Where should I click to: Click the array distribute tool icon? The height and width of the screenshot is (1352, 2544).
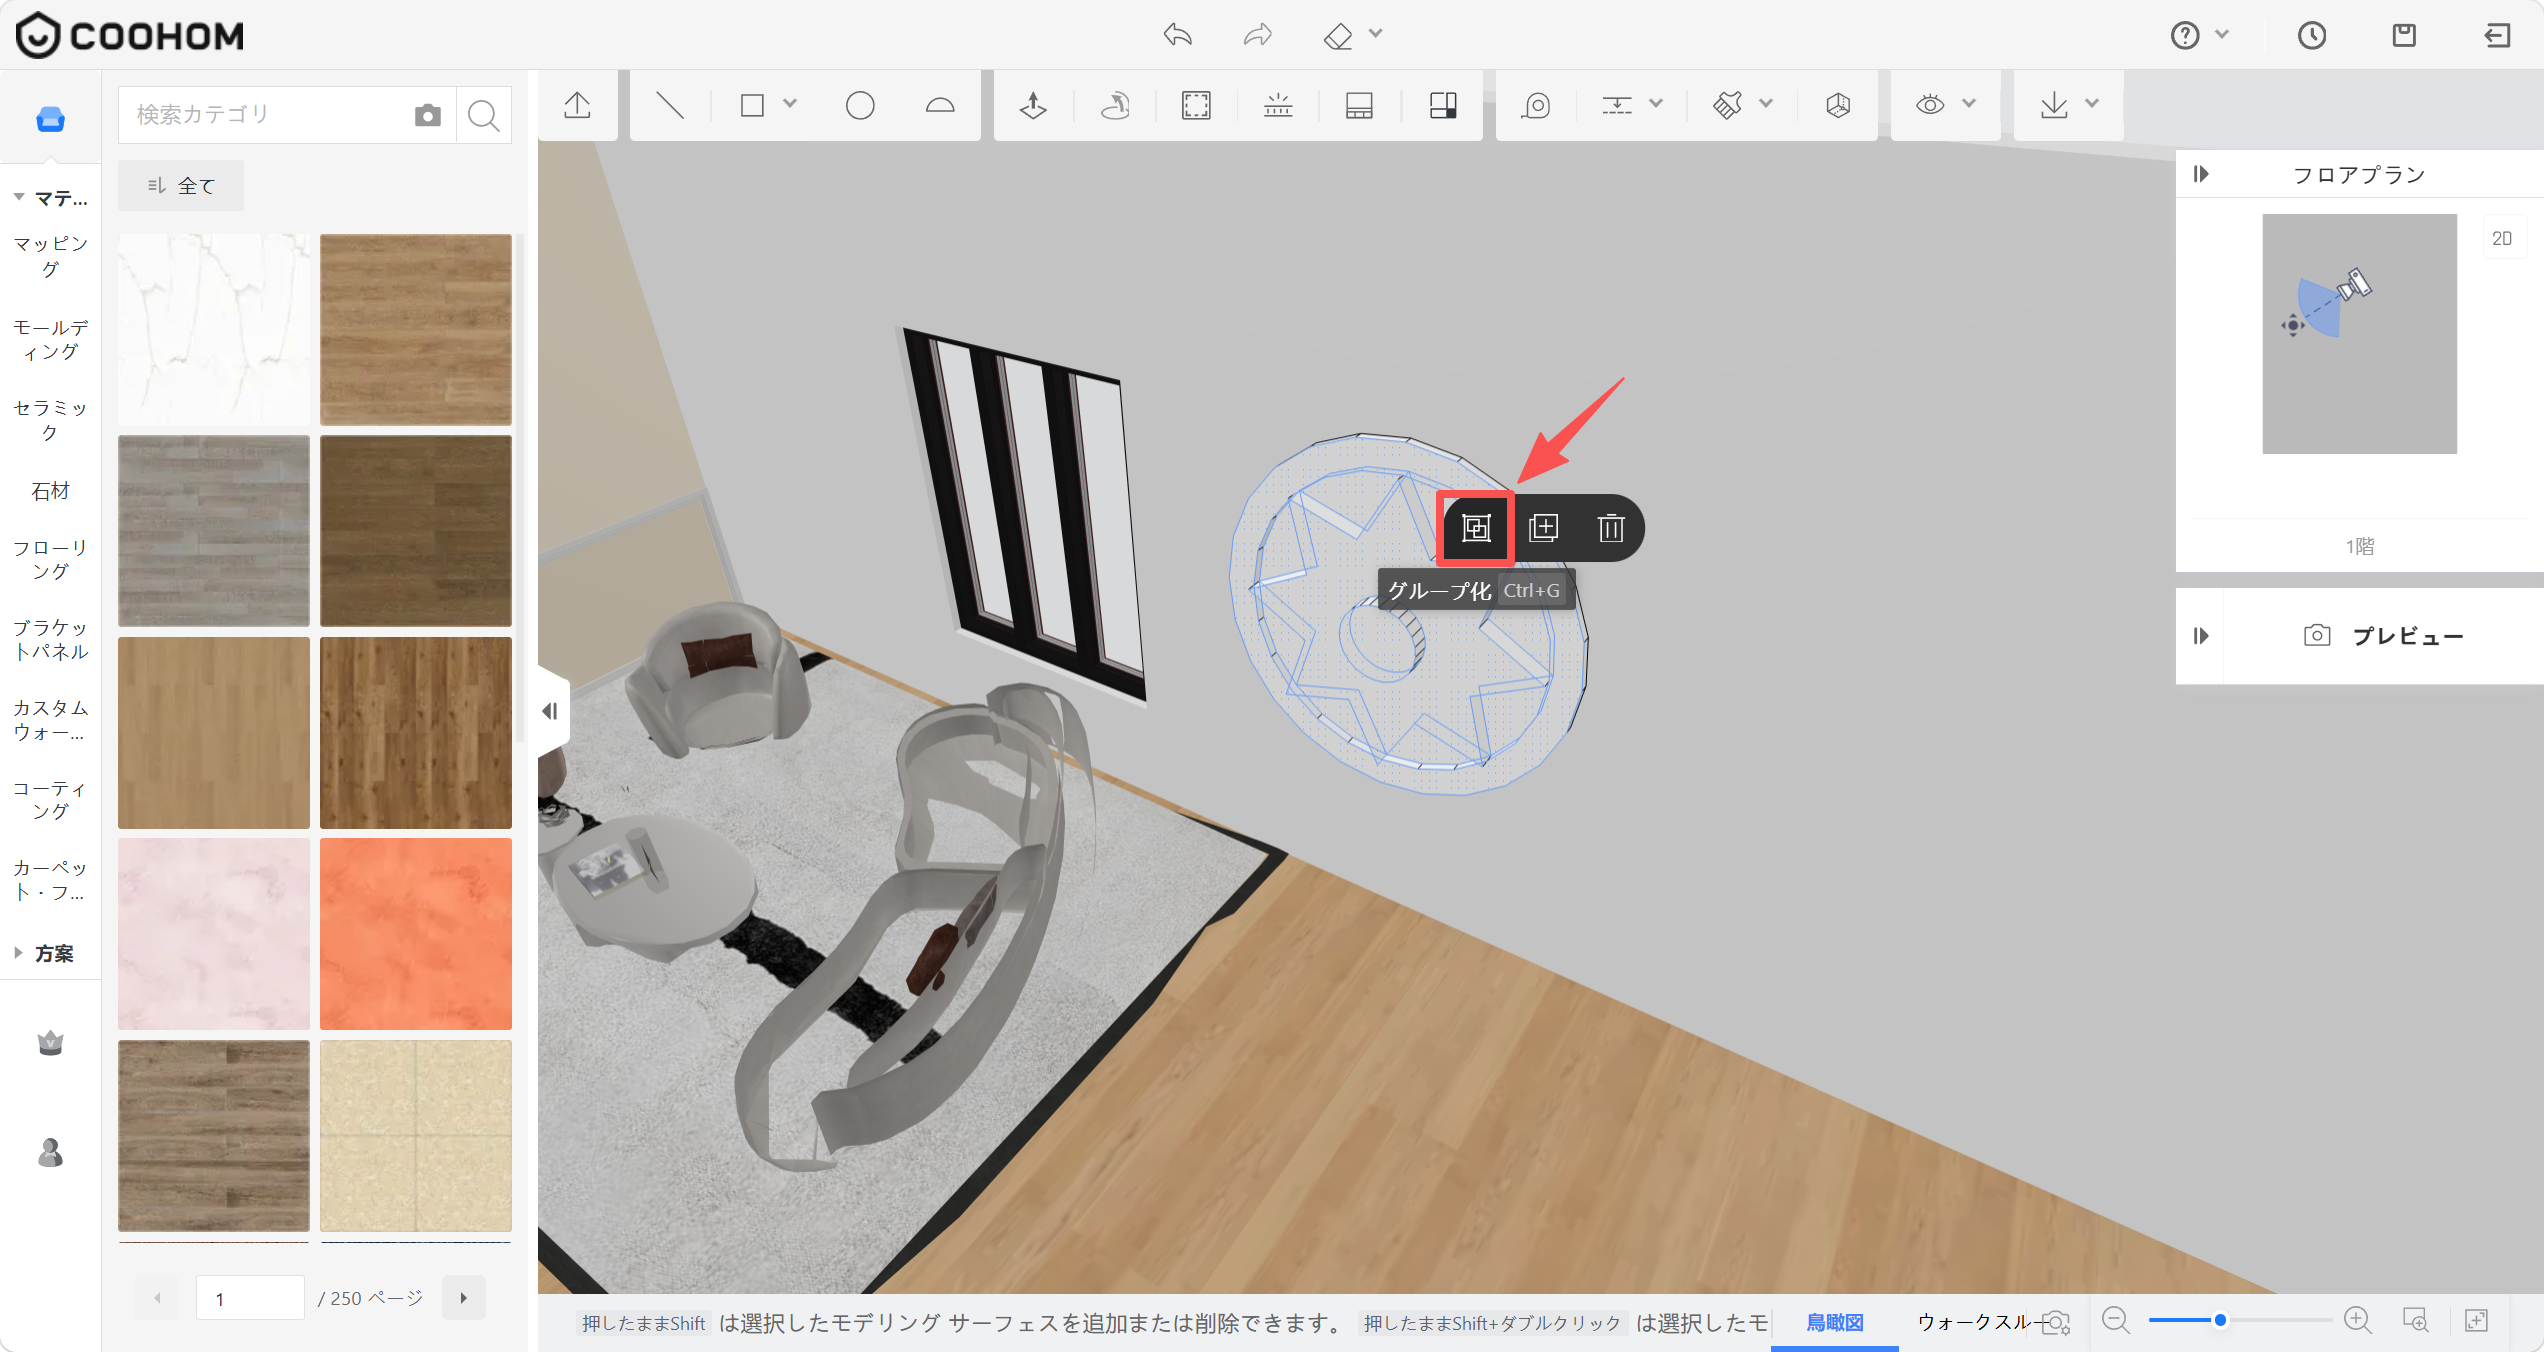point(1278,105)
